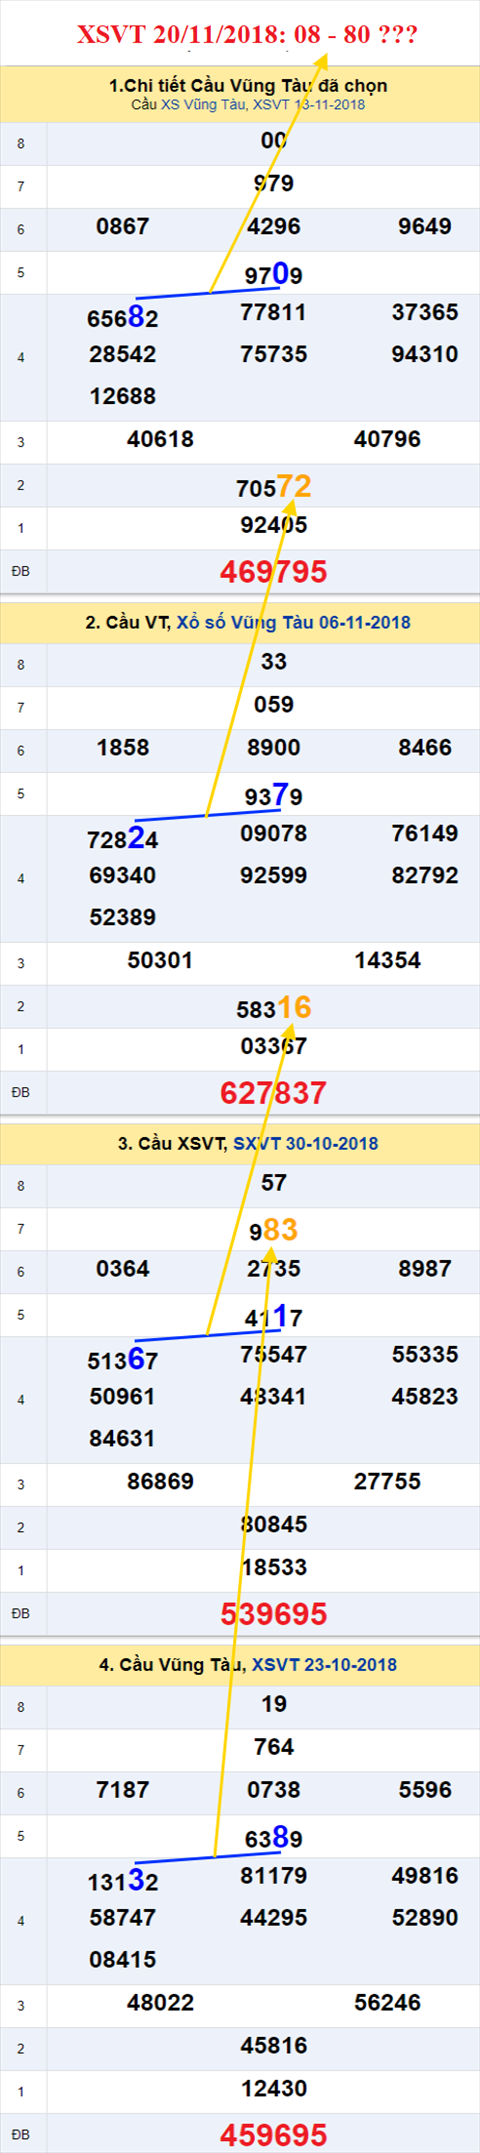Select prize 3 number 27755
The height and width of the screenshot is (2153, 480).
(x=387, y=1481)
